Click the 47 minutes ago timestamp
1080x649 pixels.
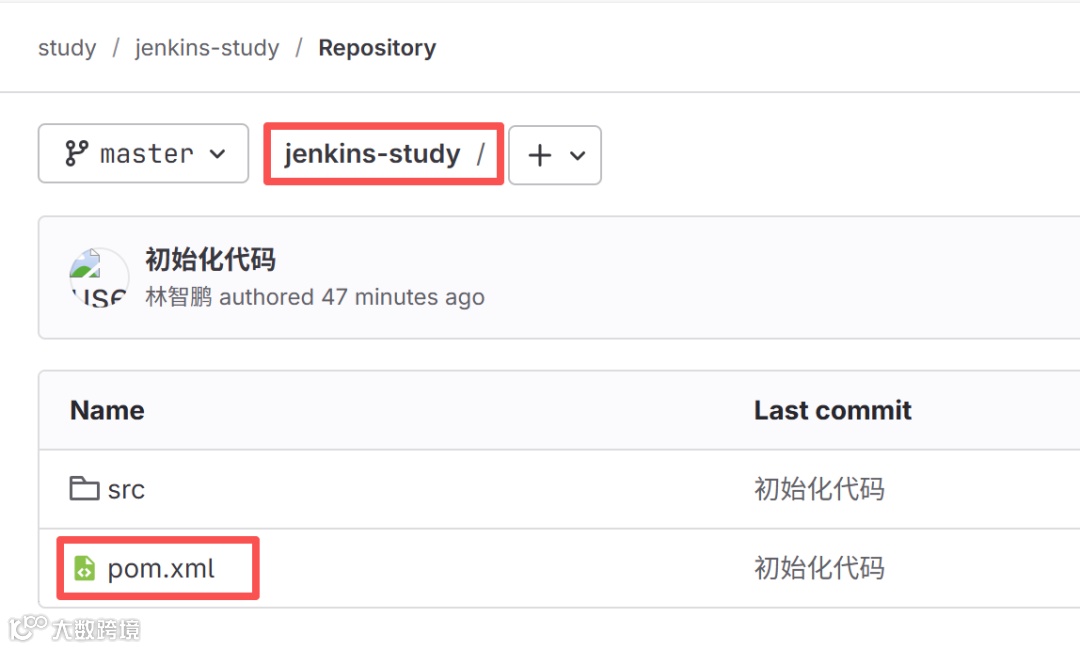(x=403, y=297)
